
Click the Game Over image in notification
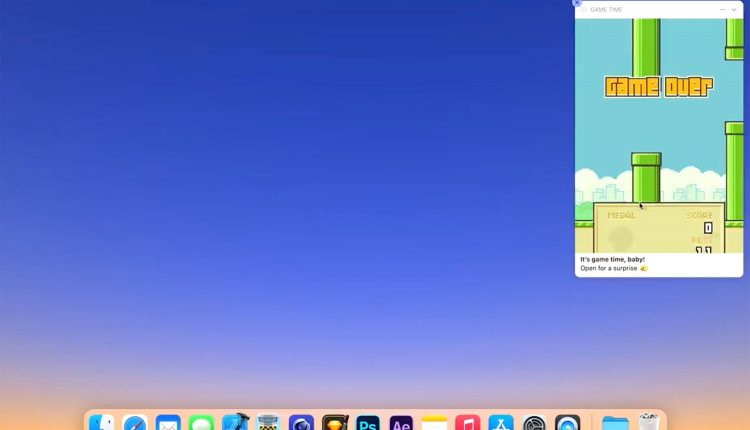pos(658,135)
